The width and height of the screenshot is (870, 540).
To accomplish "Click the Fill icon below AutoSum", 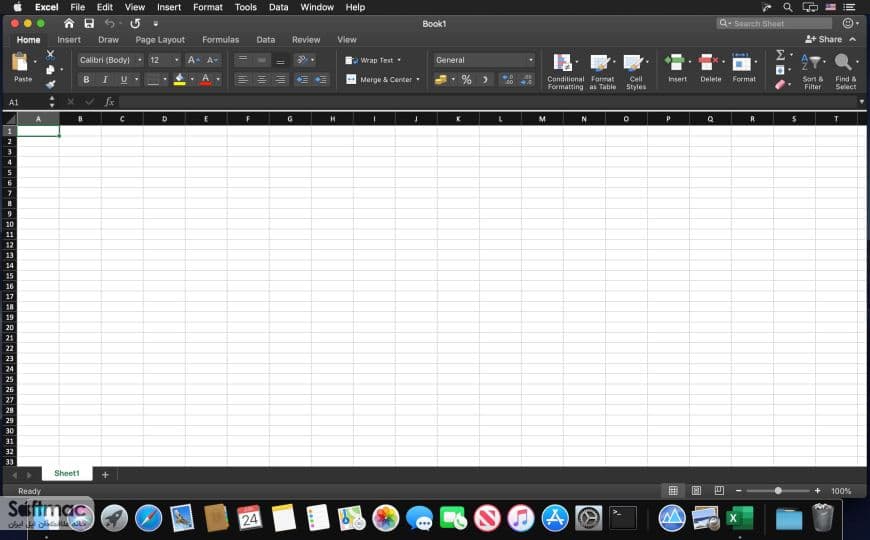I will pyautogui.click(x=780, y=70).
